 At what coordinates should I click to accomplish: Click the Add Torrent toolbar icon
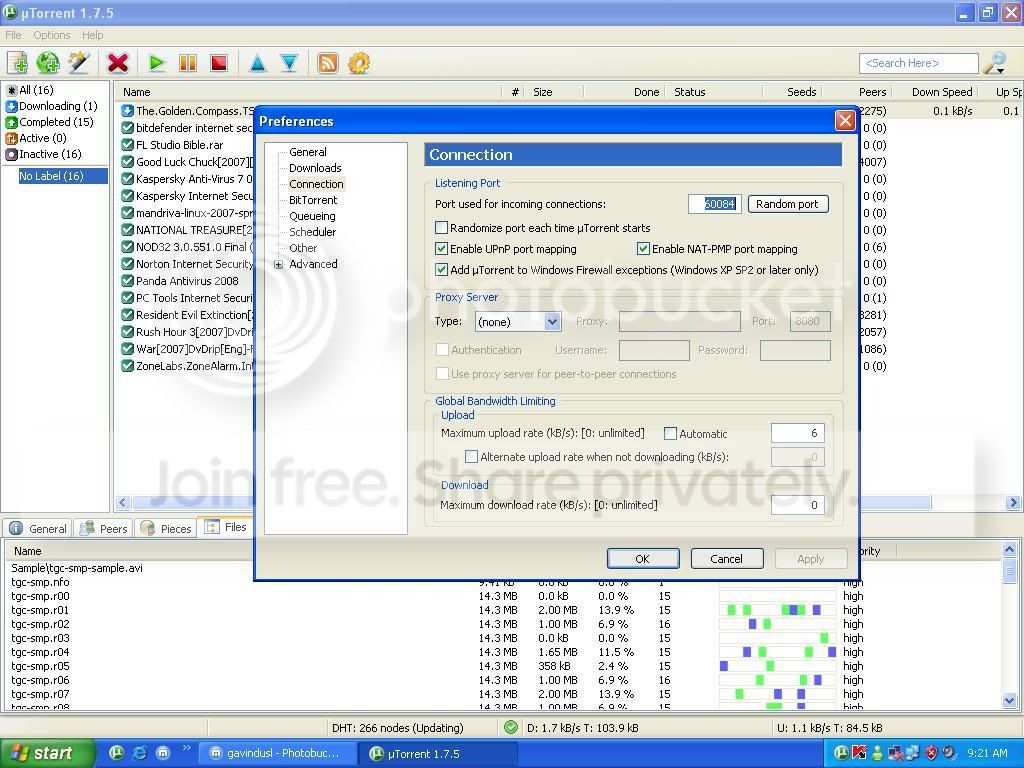coord(18,63)
